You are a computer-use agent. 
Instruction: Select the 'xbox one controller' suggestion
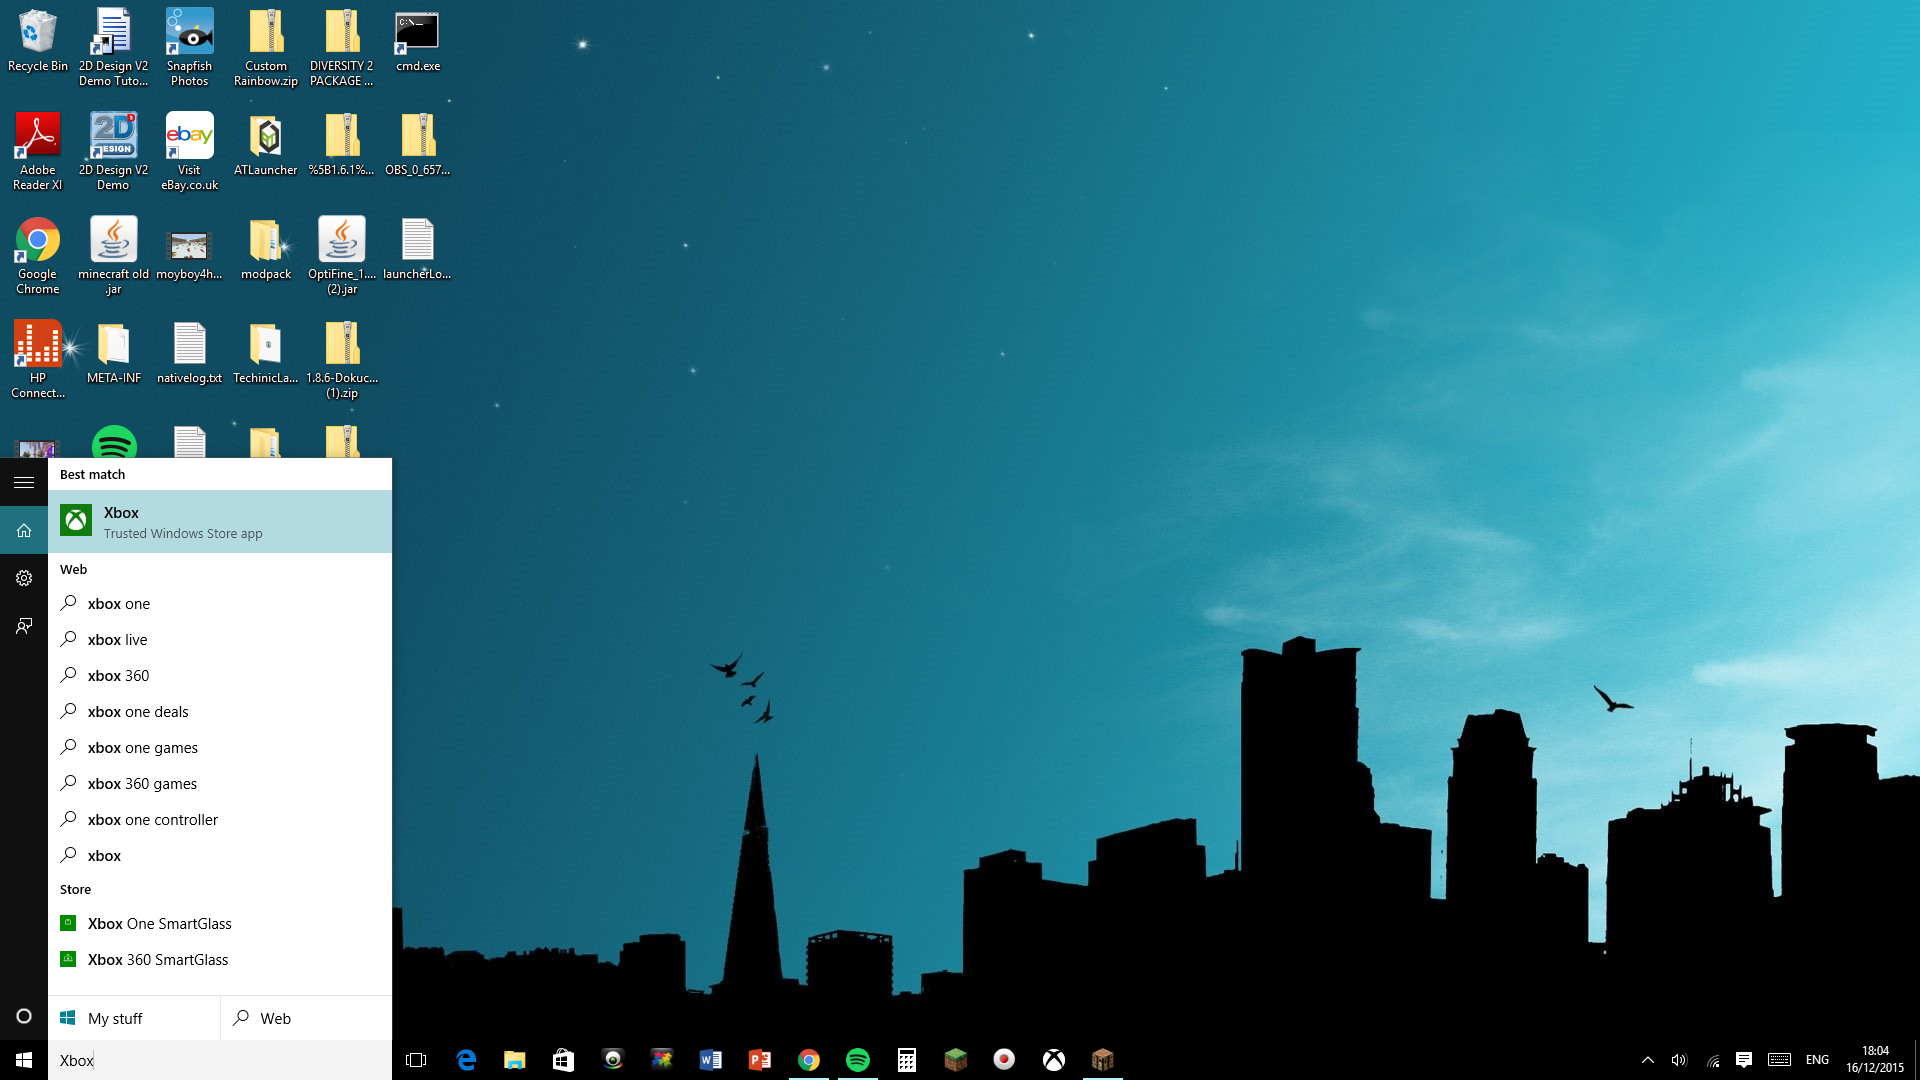point(220,819)
